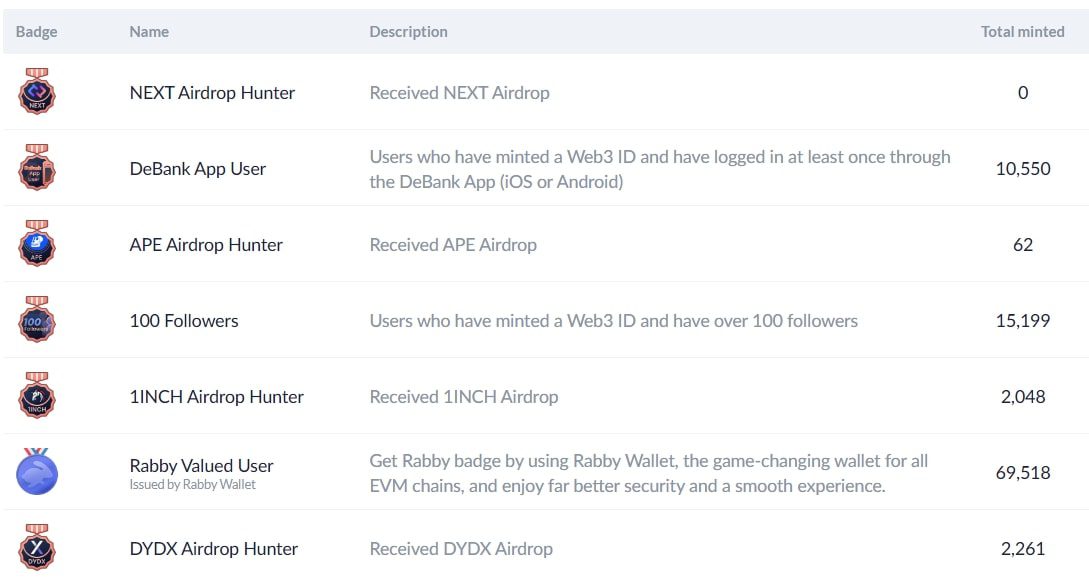Open the DeBank App User entry
This screenshot has height=584, width=1089.
tap(198, 169)
